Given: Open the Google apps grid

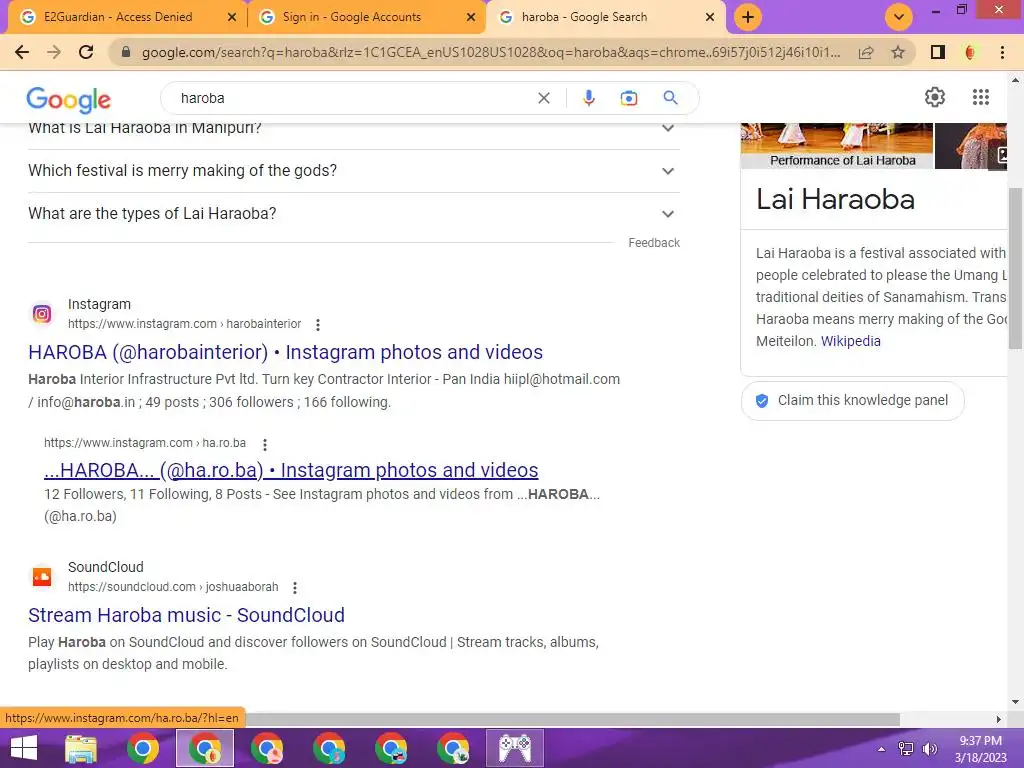Looking at the screenshot, I should (980, 97).
